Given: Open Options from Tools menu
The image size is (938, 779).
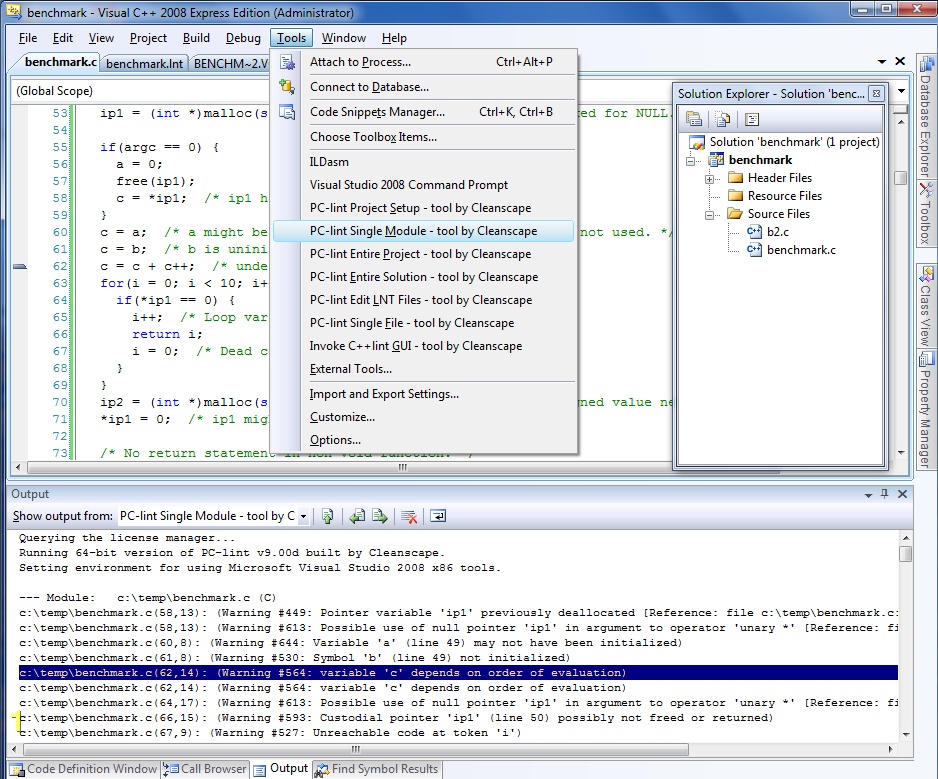Looking at the screenshot, I should (424, 440).
